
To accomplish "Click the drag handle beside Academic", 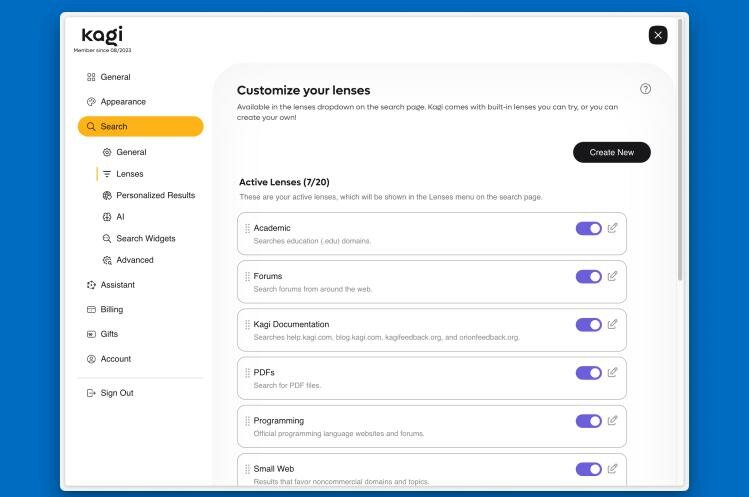I will click(247, 228).
